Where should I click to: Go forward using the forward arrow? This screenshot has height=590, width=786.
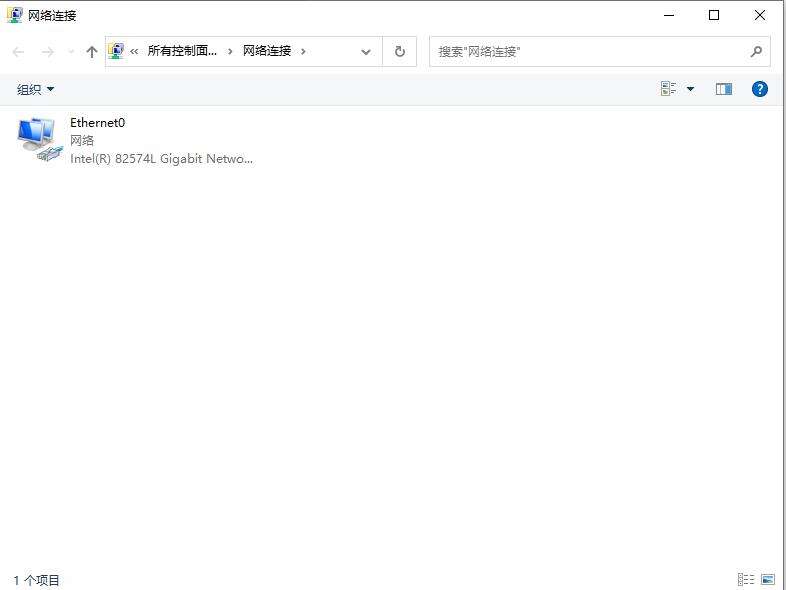click(48, 52)
